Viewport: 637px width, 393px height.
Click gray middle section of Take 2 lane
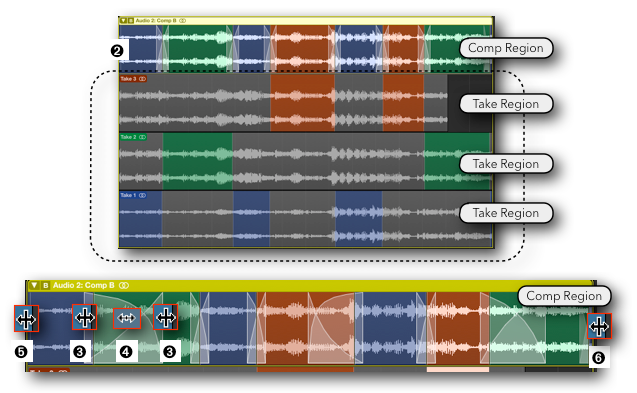pos(328,161)
